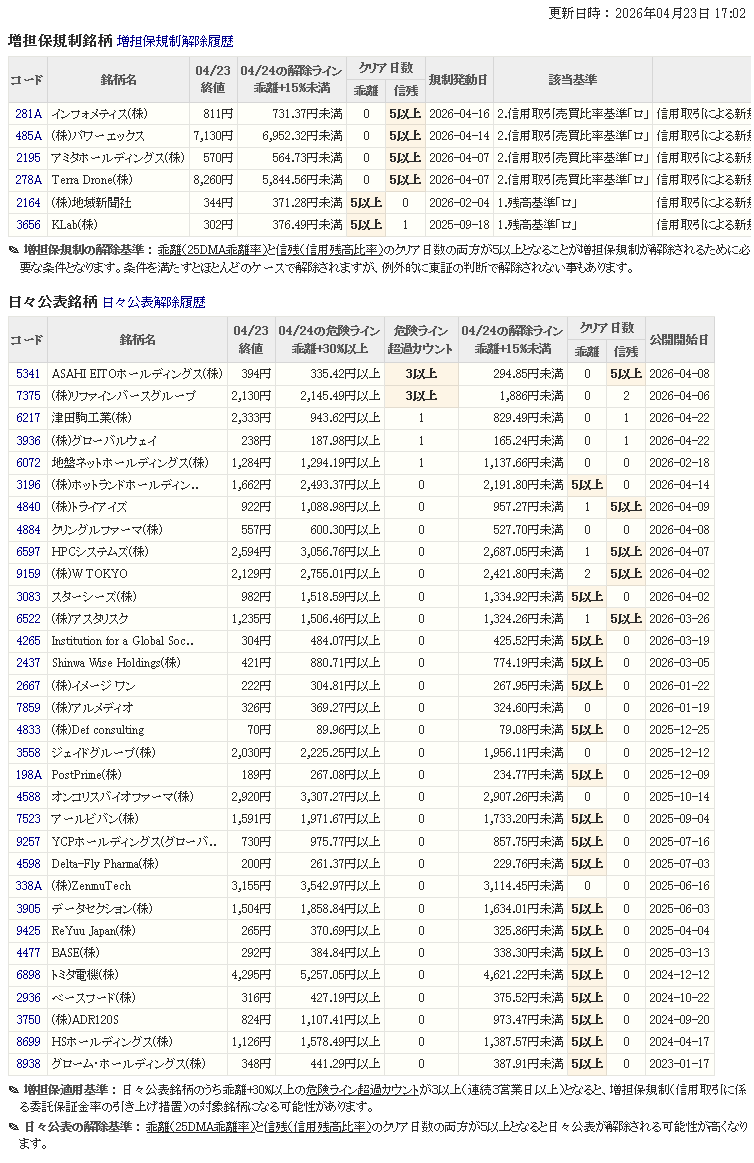Select stock code 6217 for 津田駒工業
Image resolution: width=754 pixels, height=1163 pixels.
point(28,418)
